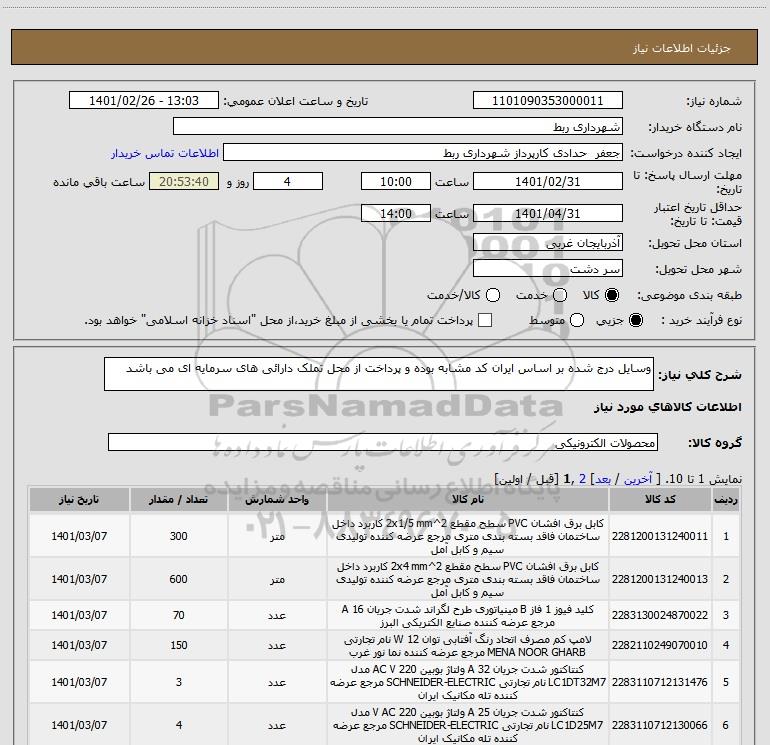This screenshot has height=745, width=770.
Task: Click the 2x1/5 mm PVC cable item name
Action: click(x=468, y=536)
